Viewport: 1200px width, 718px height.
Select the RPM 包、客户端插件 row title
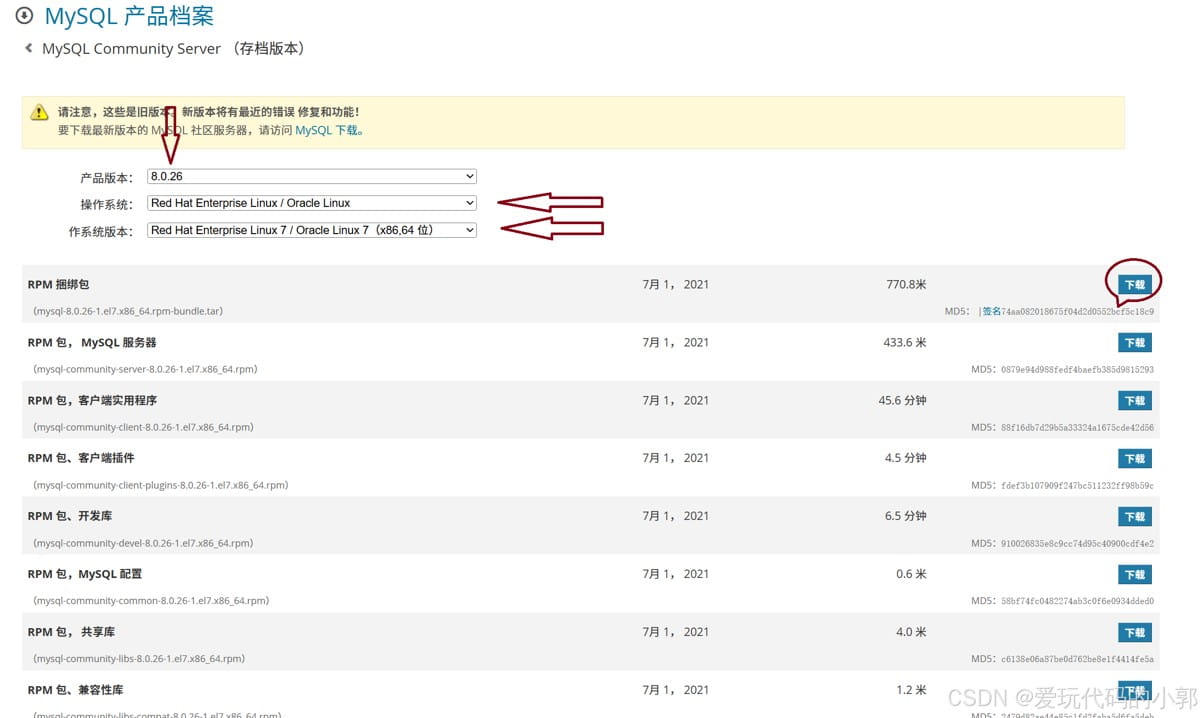[x=81, y=458]
